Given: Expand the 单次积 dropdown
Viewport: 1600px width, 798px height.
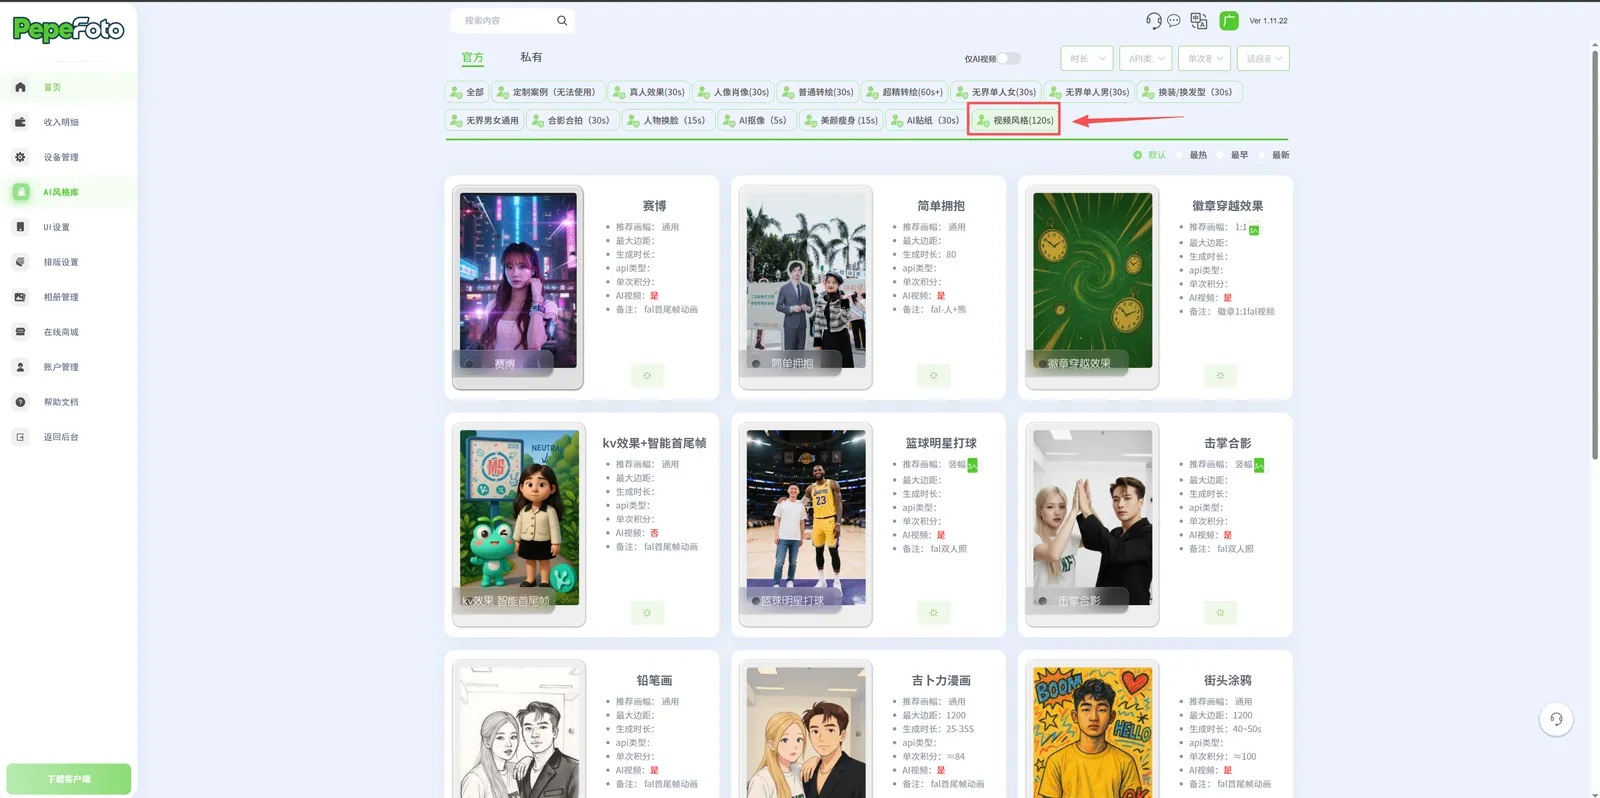Looking at the screenshot, I should click(1204, 58).
